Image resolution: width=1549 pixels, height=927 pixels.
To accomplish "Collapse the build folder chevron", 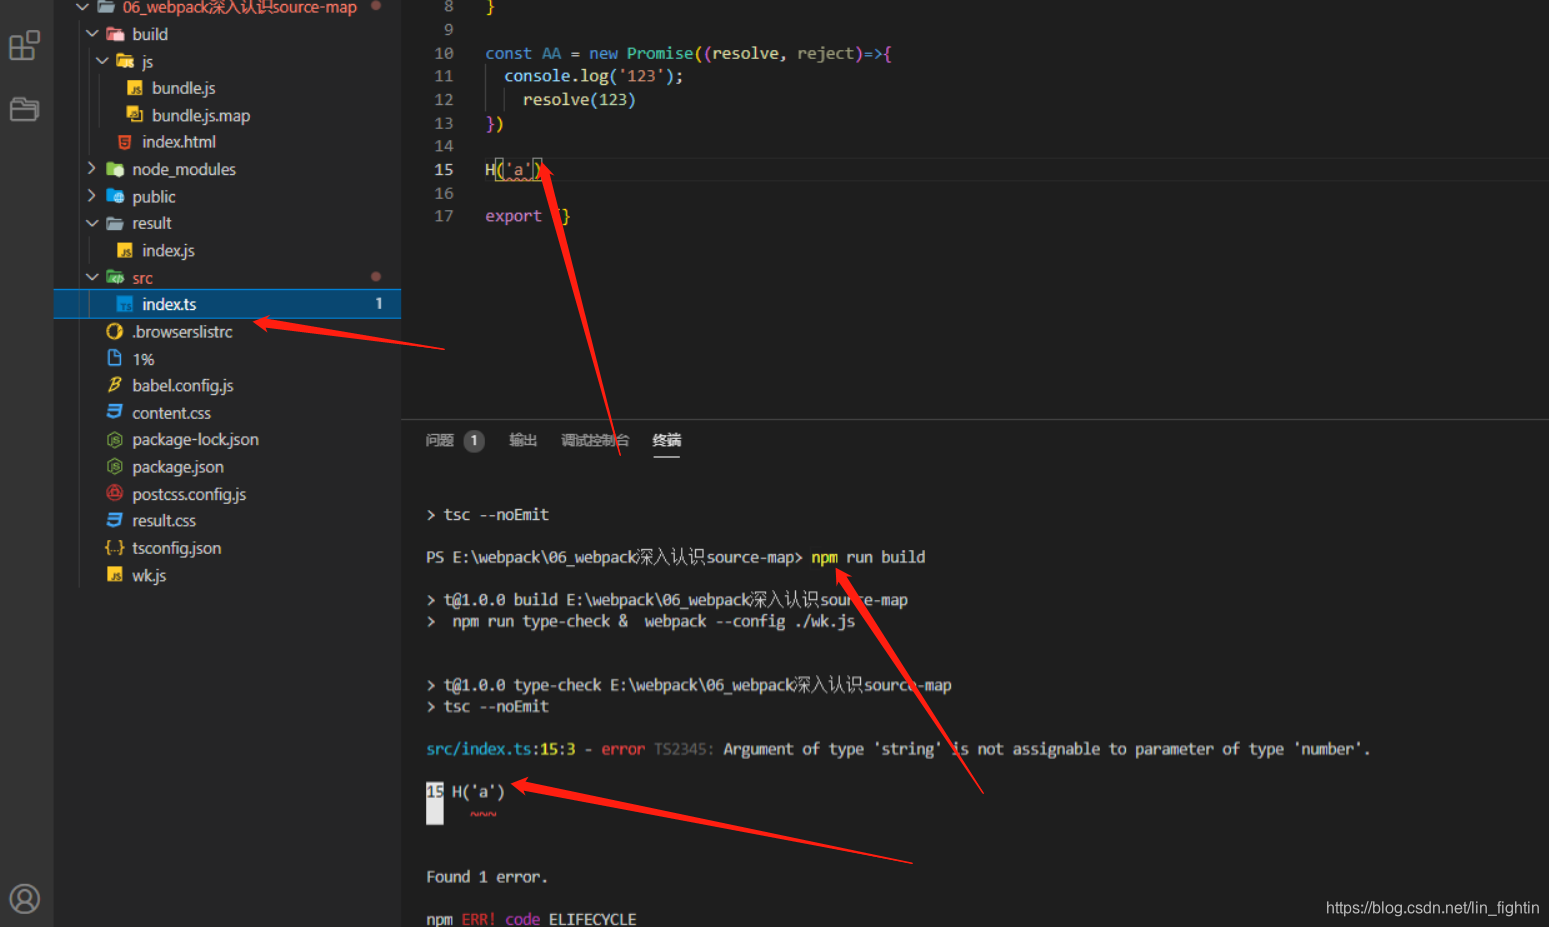I will pyautogui.click(x=92, y=34).
